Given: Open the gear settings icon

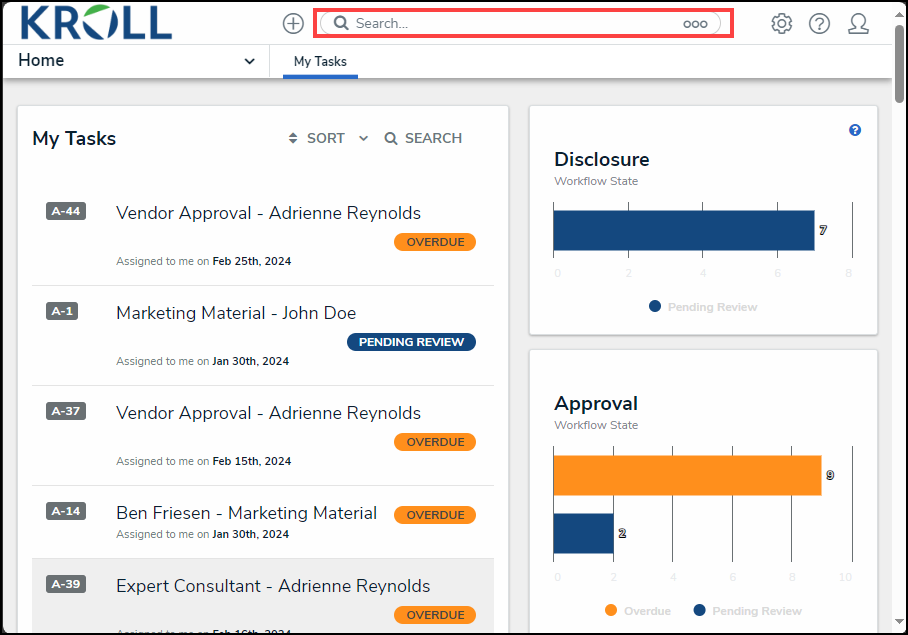Looking at the screenshot, I should coord(781,24).
